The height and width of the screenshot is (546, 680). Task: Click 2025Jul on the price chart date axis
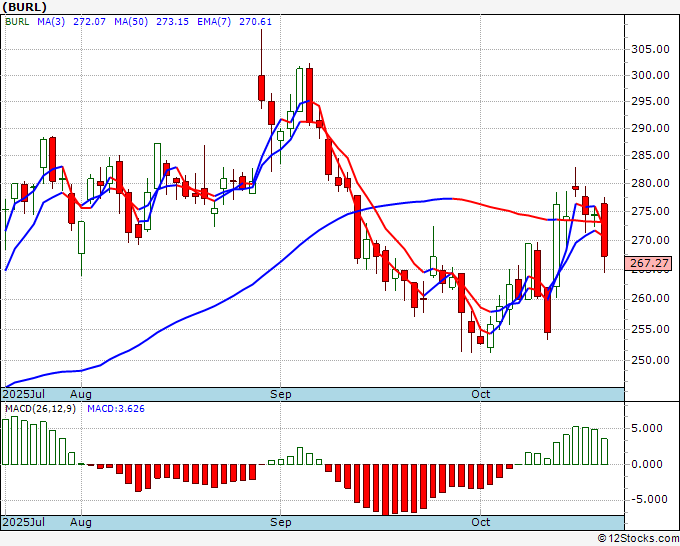tap(23, 395)
